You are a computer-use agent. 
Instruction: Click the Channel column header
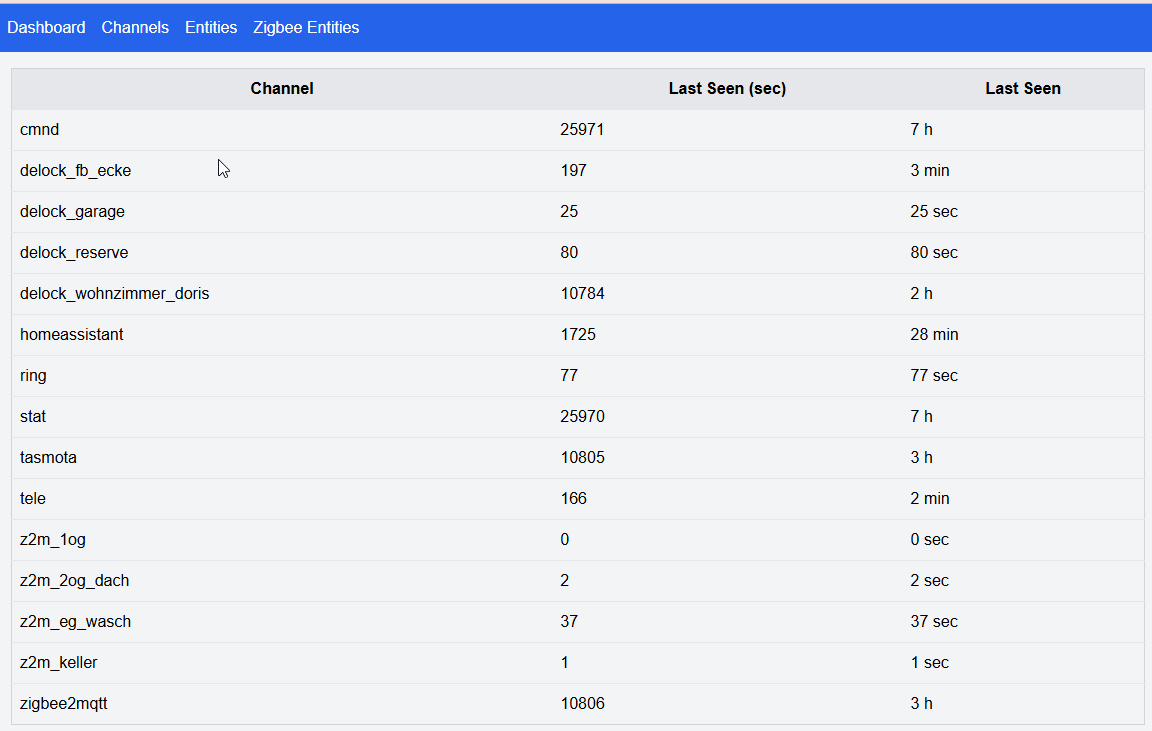(x=282, y=89)
